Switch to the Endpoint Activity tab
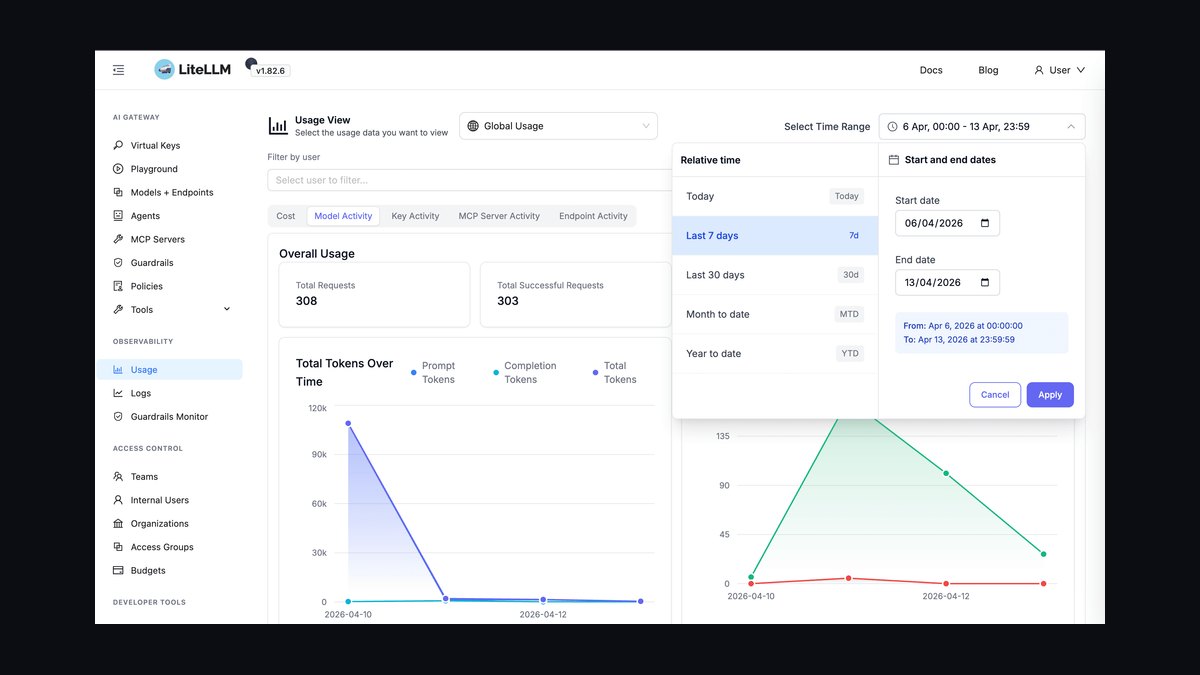Viewport: 1200px width, 675px height. click(x=593, y=216)
